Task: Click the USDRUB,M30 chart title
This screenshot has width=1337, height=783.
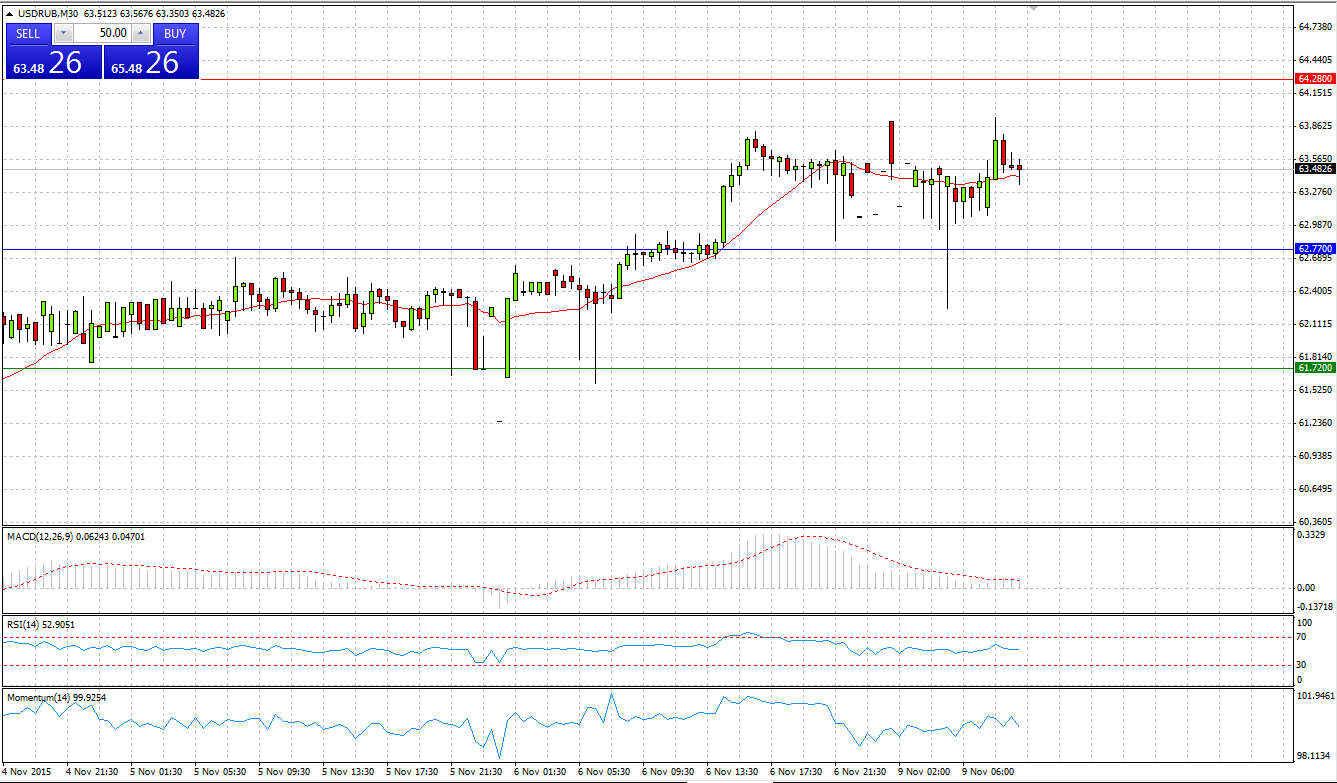Action: (48, 13)
